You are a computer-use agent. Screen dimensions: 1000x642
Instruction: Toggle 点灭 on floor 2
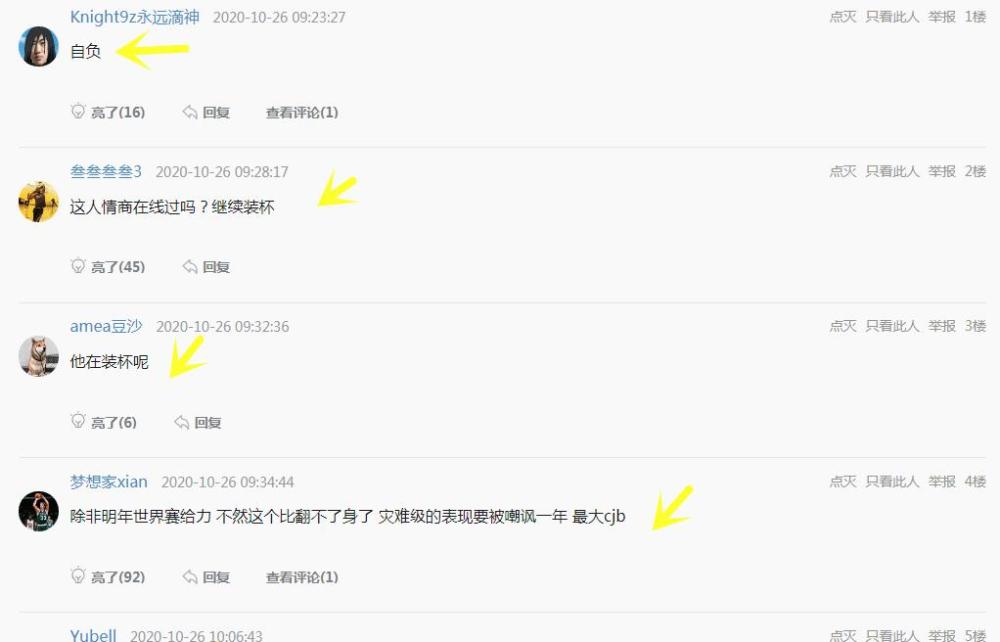point(842,171)
